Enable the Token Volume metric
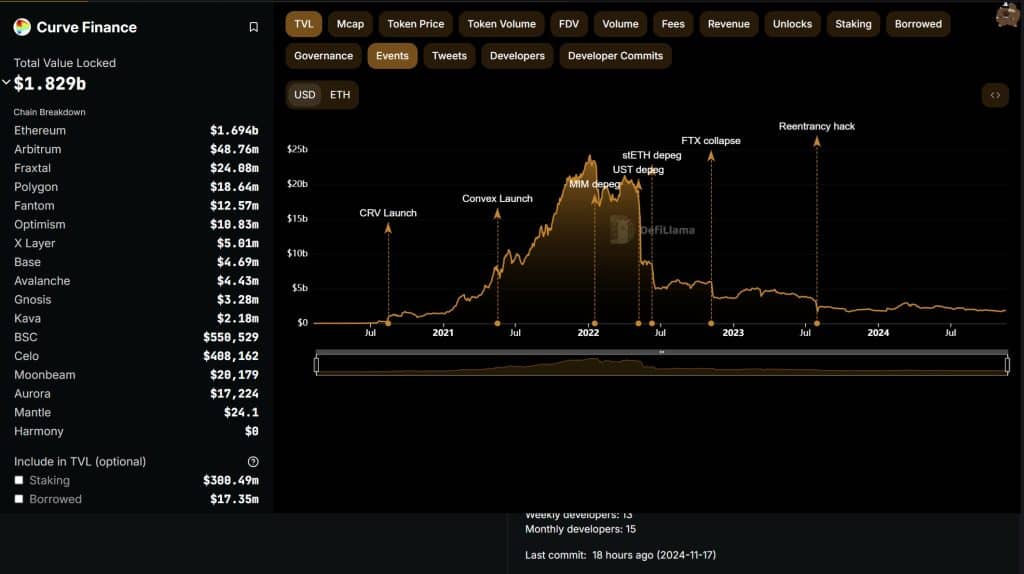 coord(502,24)
